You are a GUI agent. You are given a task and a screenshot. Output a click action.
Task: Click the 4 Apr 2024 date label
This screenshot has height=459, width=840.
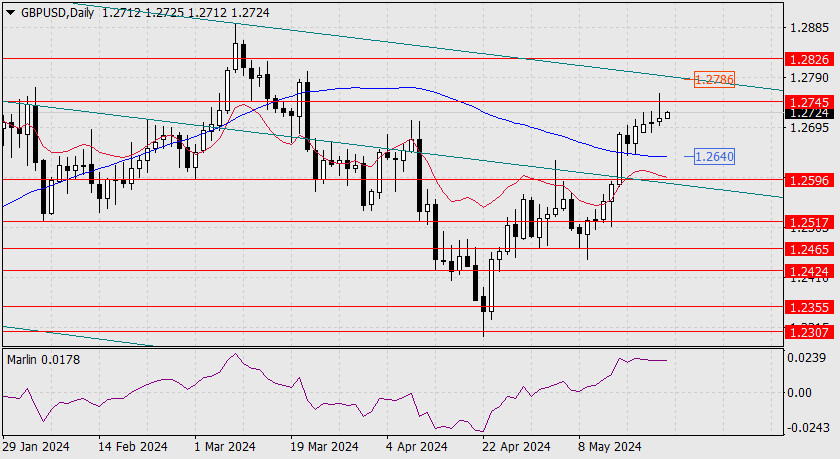[416, 446]
